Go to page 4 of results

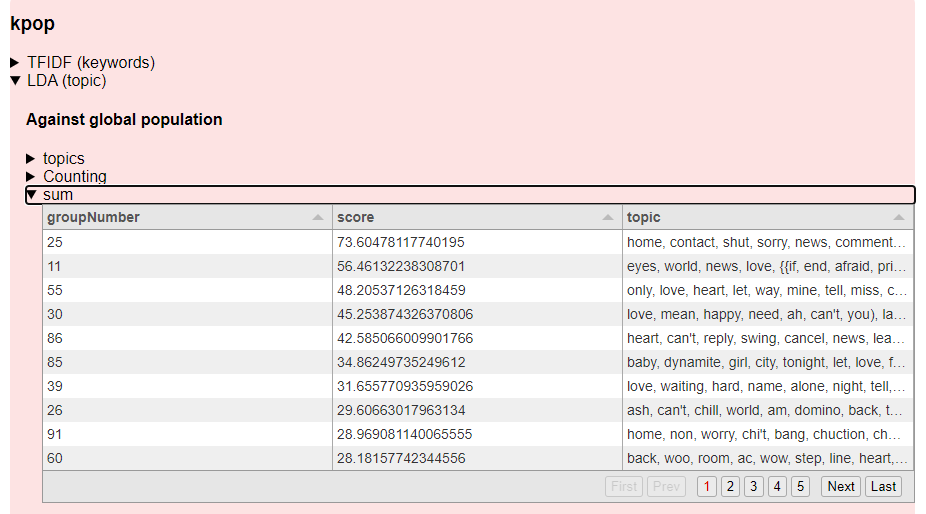pos(777,486)
